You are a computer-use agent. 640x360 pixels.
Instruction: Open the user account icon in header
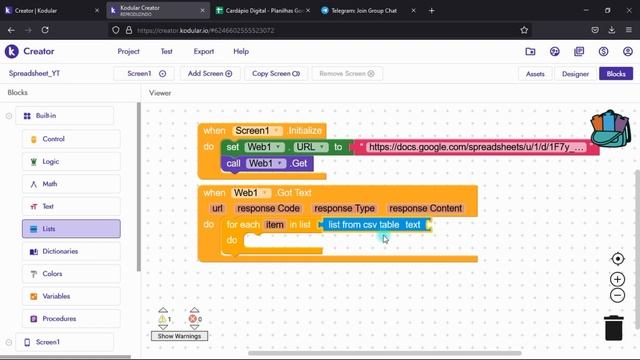point(628,51)
